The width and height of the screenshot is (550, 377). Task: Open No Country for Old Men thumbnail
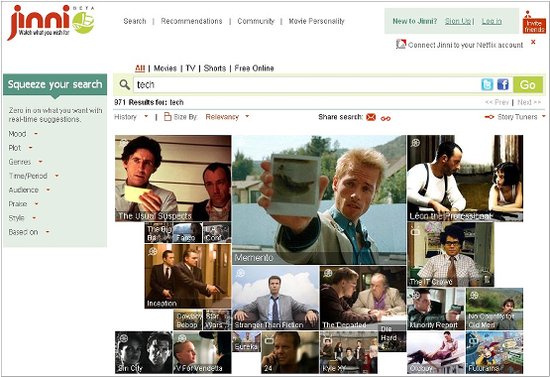494,309
